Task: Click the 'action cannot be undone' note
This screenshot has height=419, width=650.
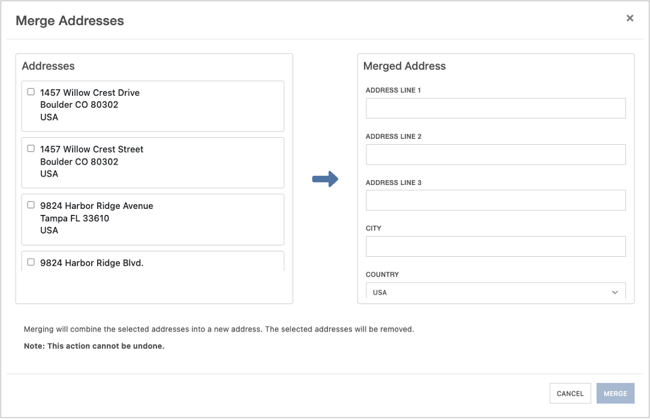Action: pos(94,346)
